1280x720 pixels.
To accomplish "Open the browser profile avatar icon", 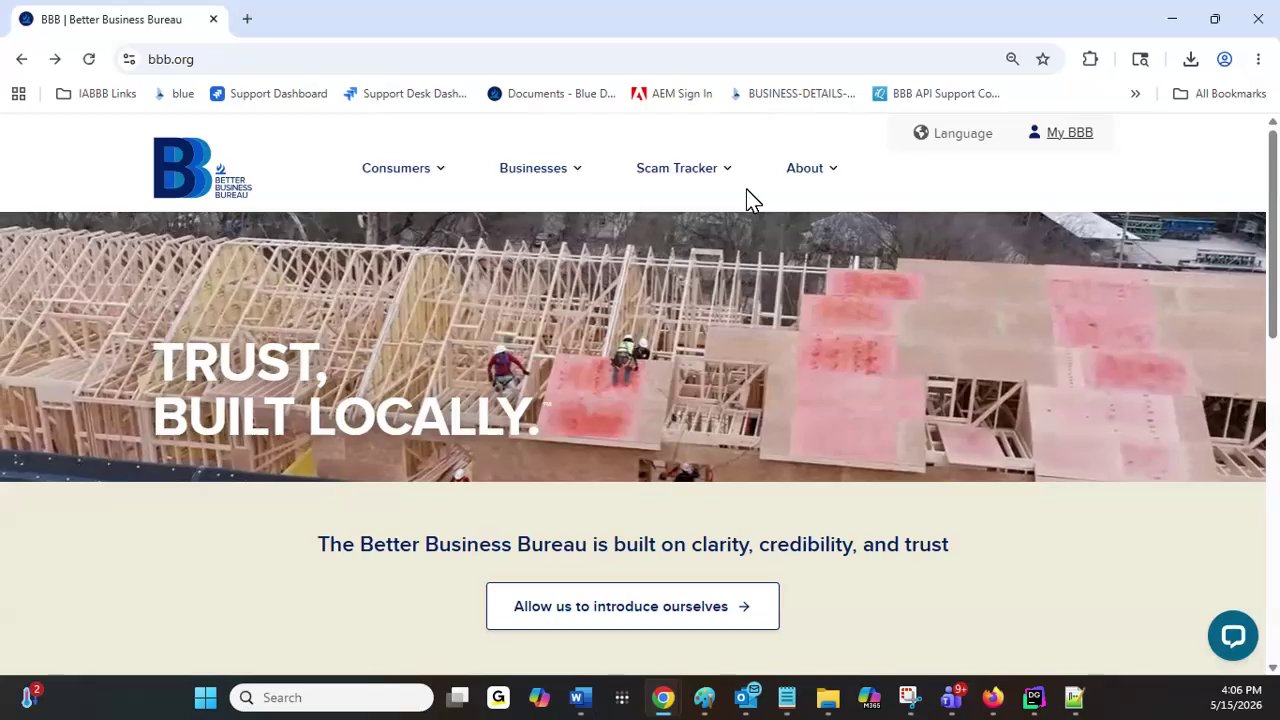I will pyautogui.click(x=1224, y=59).
